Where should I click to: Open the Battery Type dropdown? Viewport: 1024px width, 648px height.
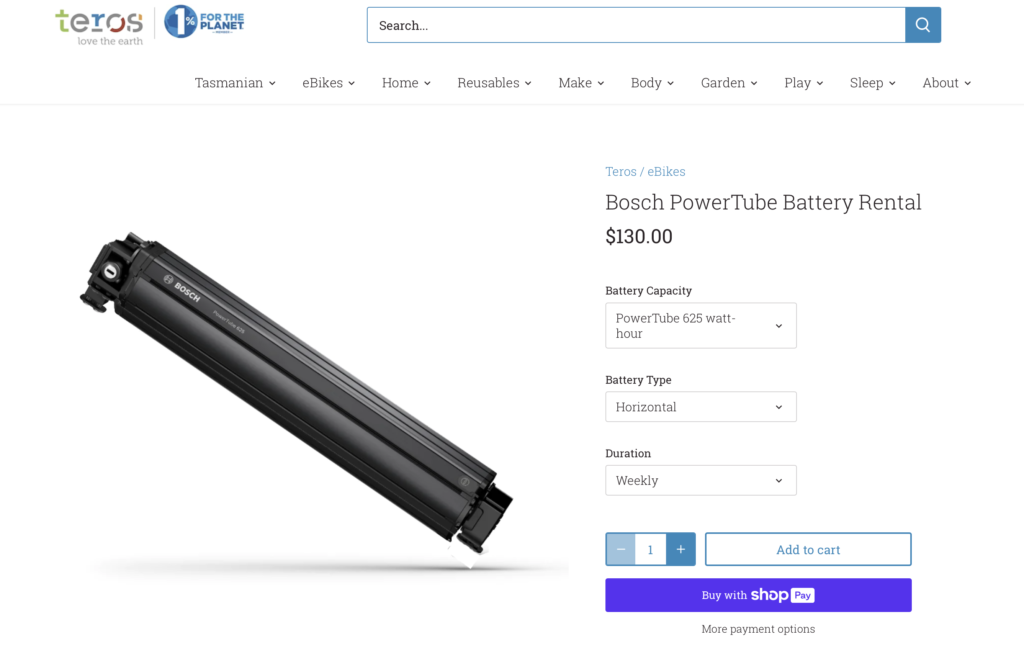point(701,407)
